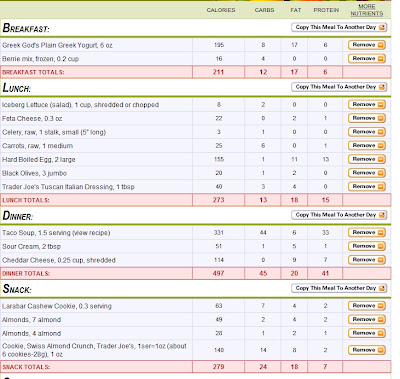The width and height of the screenshot is (400, 379).
Task: Click Snack Totals calories value 279
Action: (218, 367)
